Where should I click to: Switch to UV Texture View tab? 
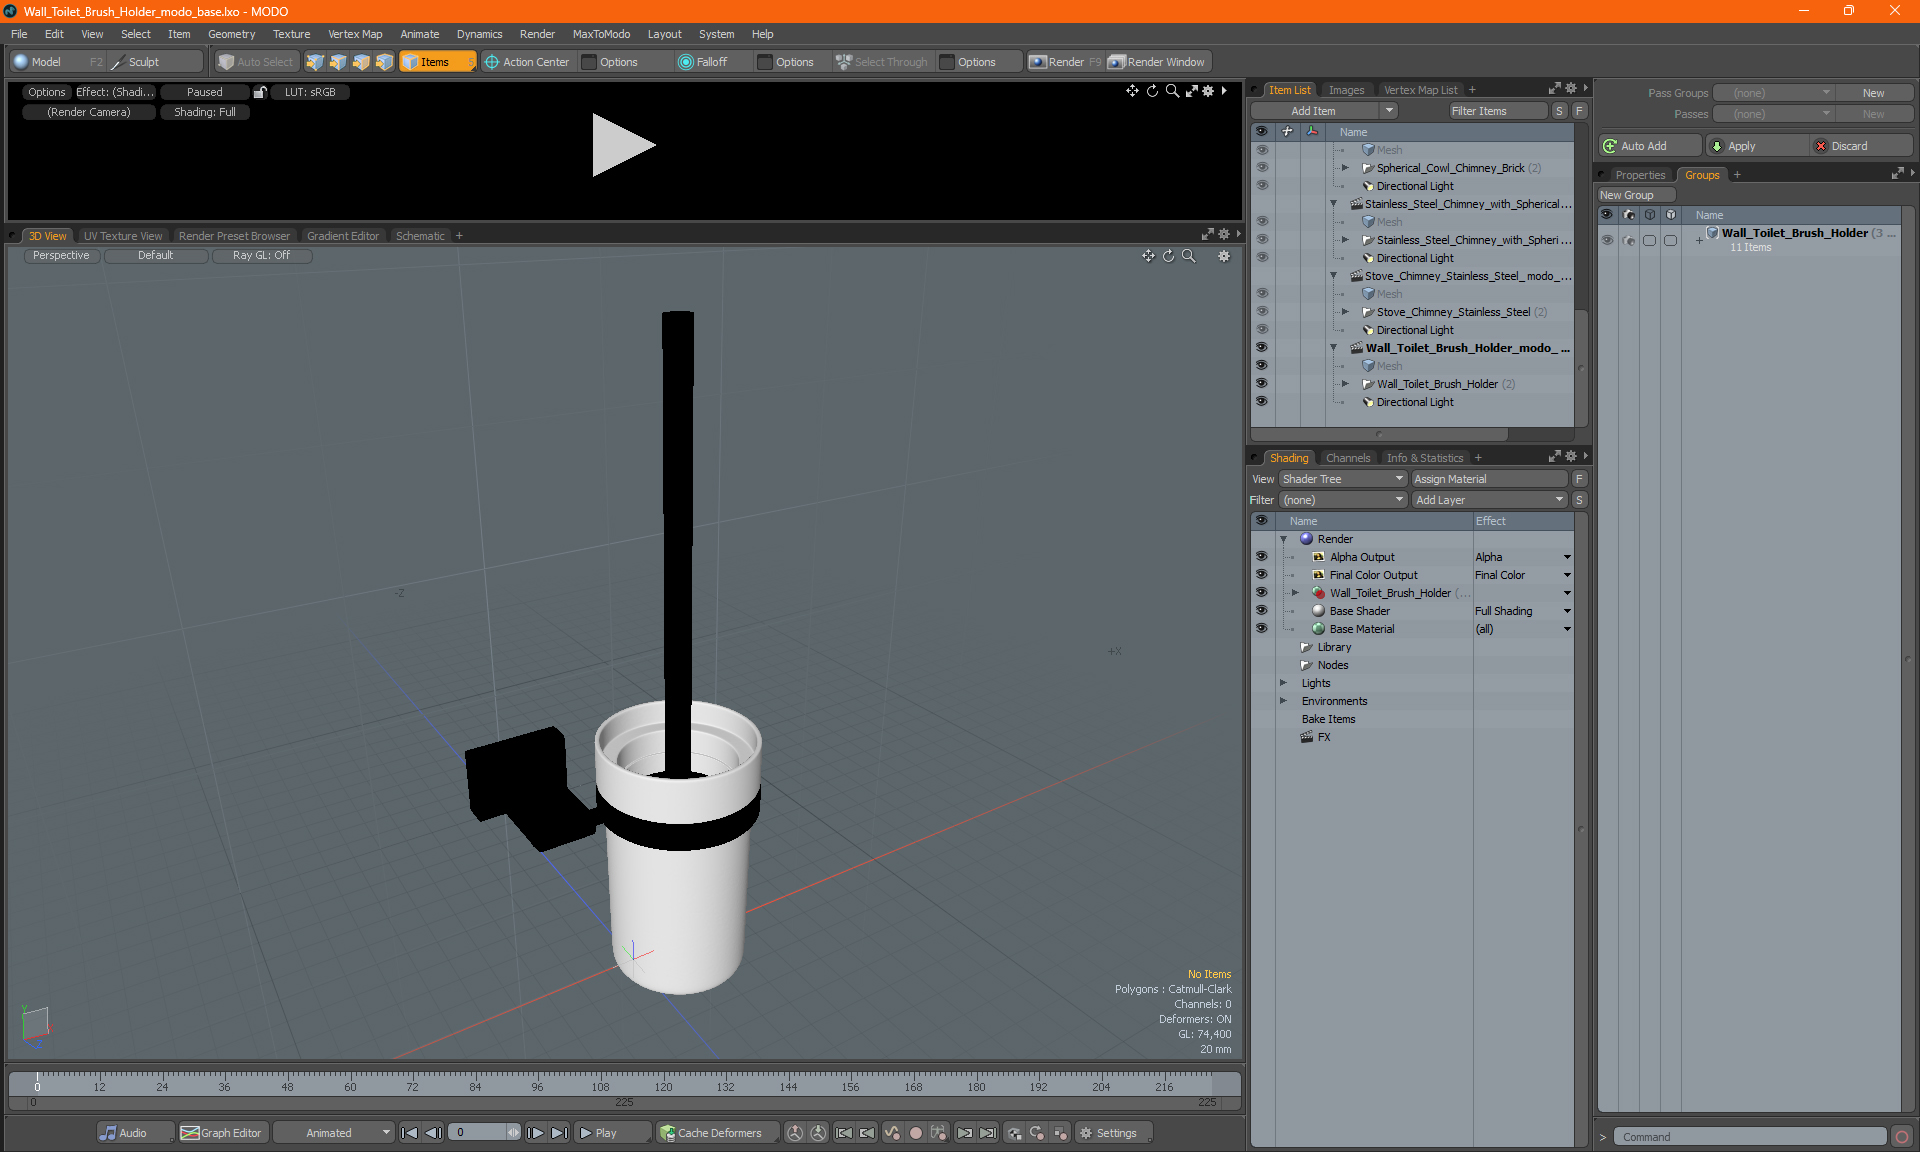123,236
